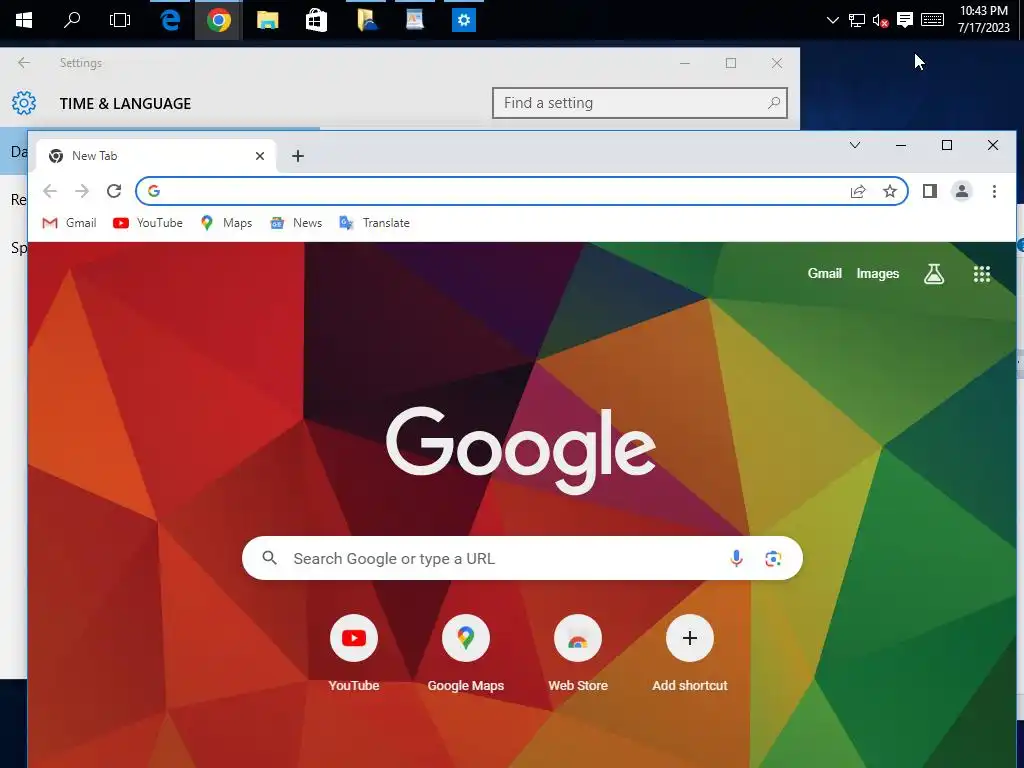Open Chrome side panel
This screenshot has width=1024, height=768.
[930, 191]
